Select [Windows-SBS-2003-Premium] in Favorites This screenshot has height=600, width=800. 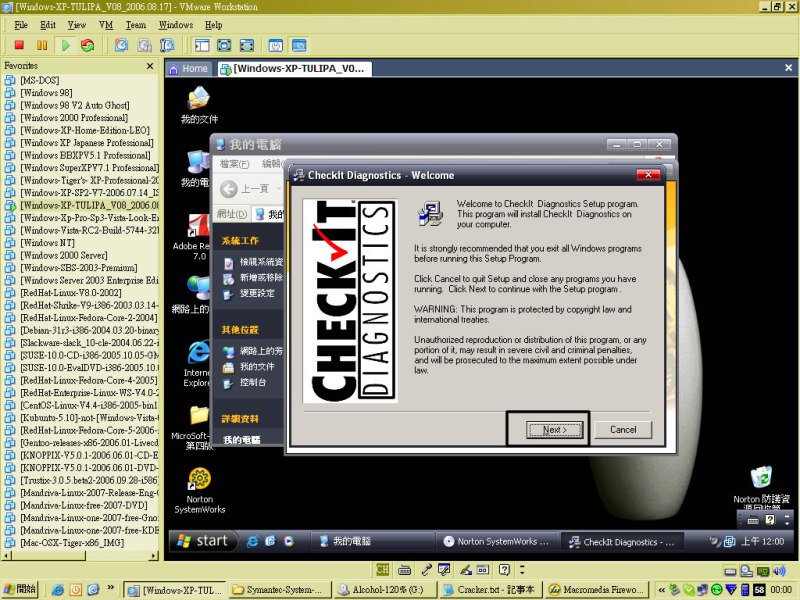78,267
